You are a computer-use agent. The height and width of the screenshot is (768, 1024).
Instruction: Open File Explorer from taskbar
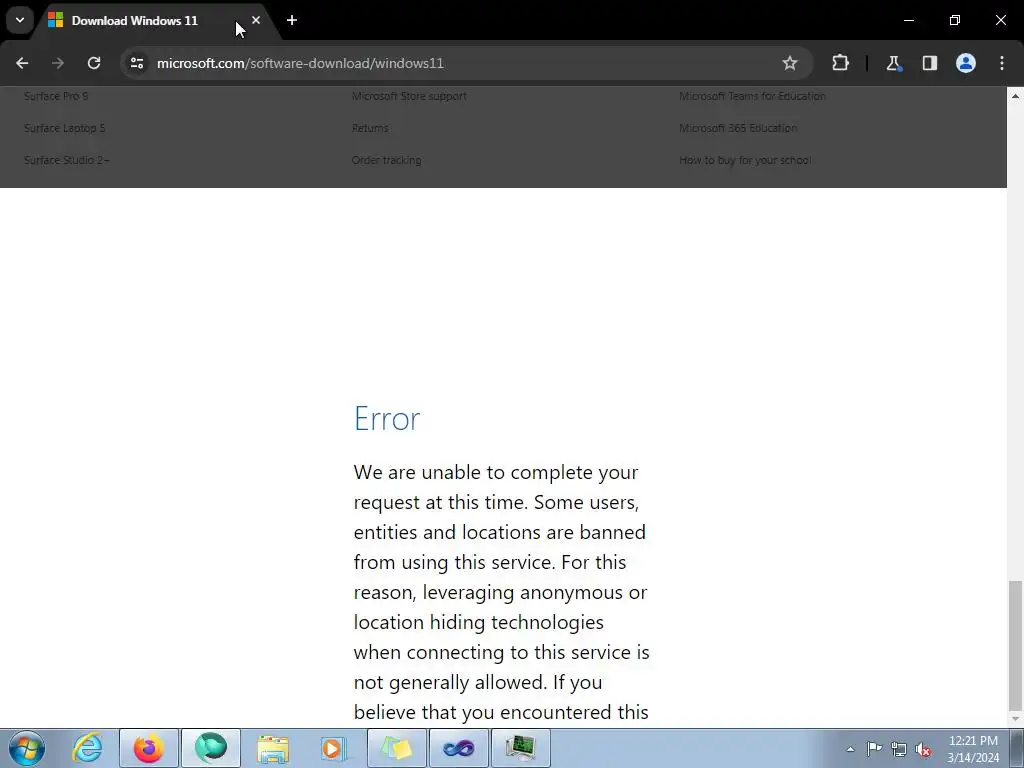click(272, 748)
